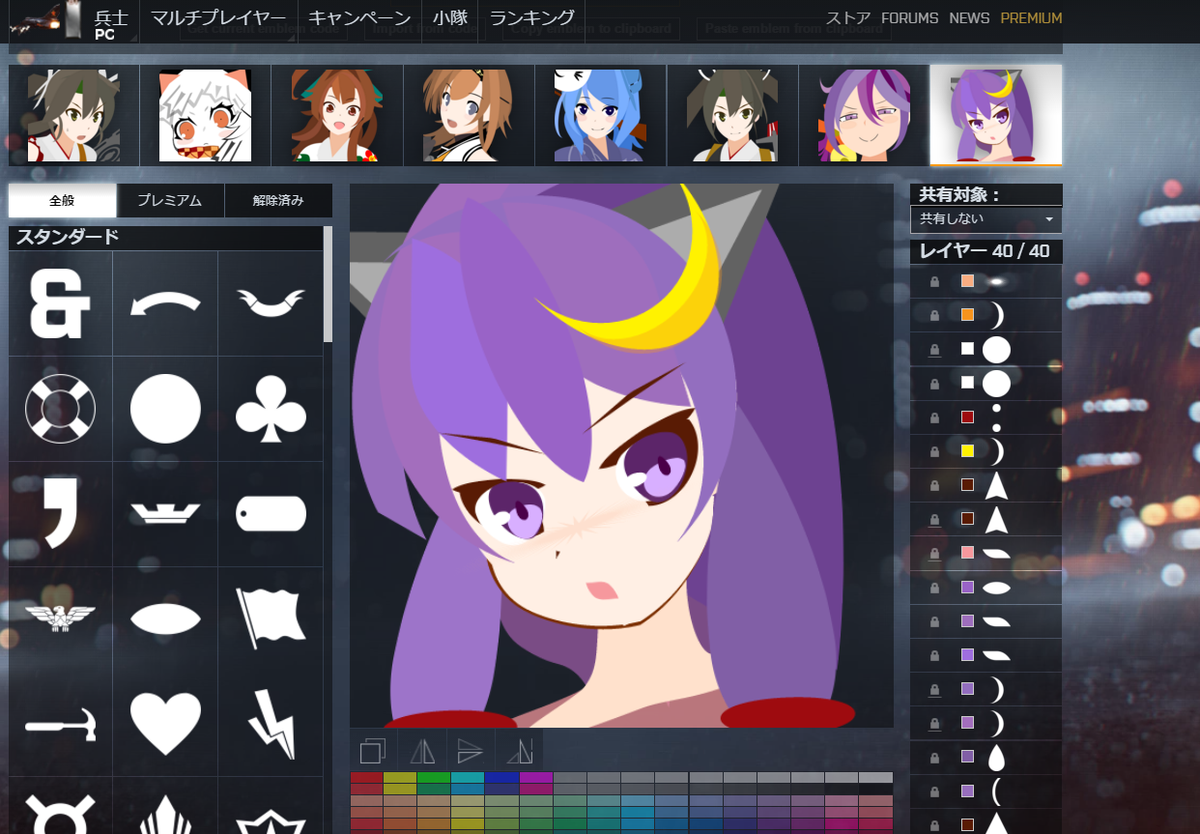Image resolution: width=1200 pixels, height=834 pixels.
Task: Pick the bright green palette swatch
Action: [434, 778]
